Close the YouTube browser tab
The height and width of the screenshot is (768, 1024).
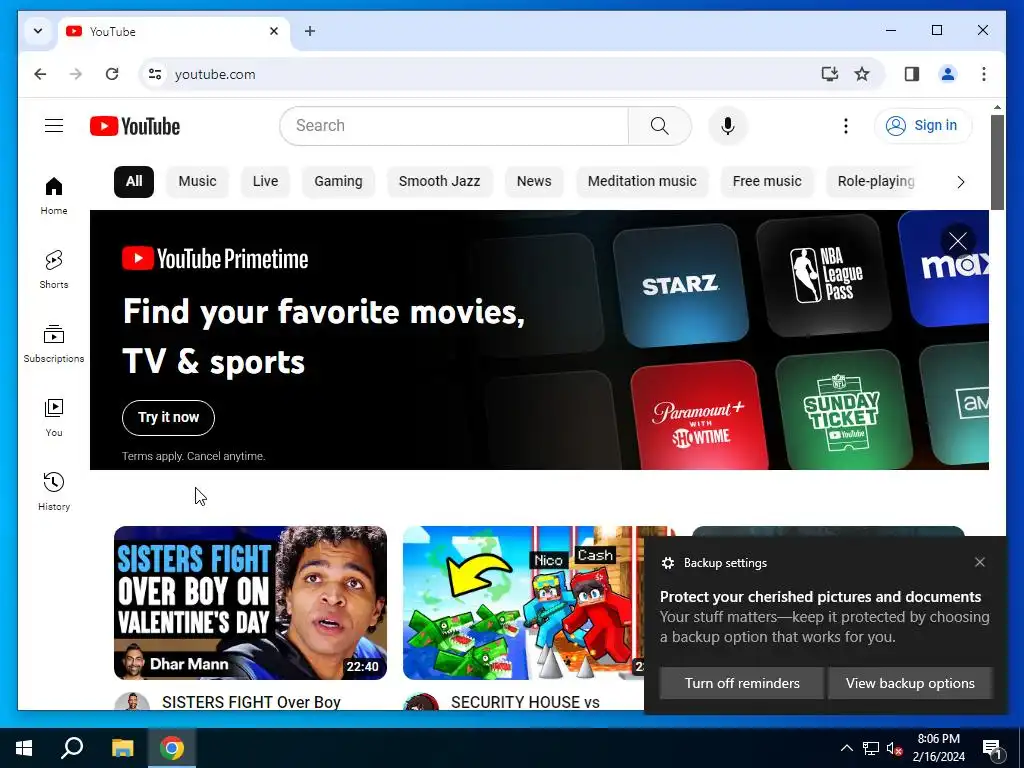pyautogui.click(x=274, y=31)
